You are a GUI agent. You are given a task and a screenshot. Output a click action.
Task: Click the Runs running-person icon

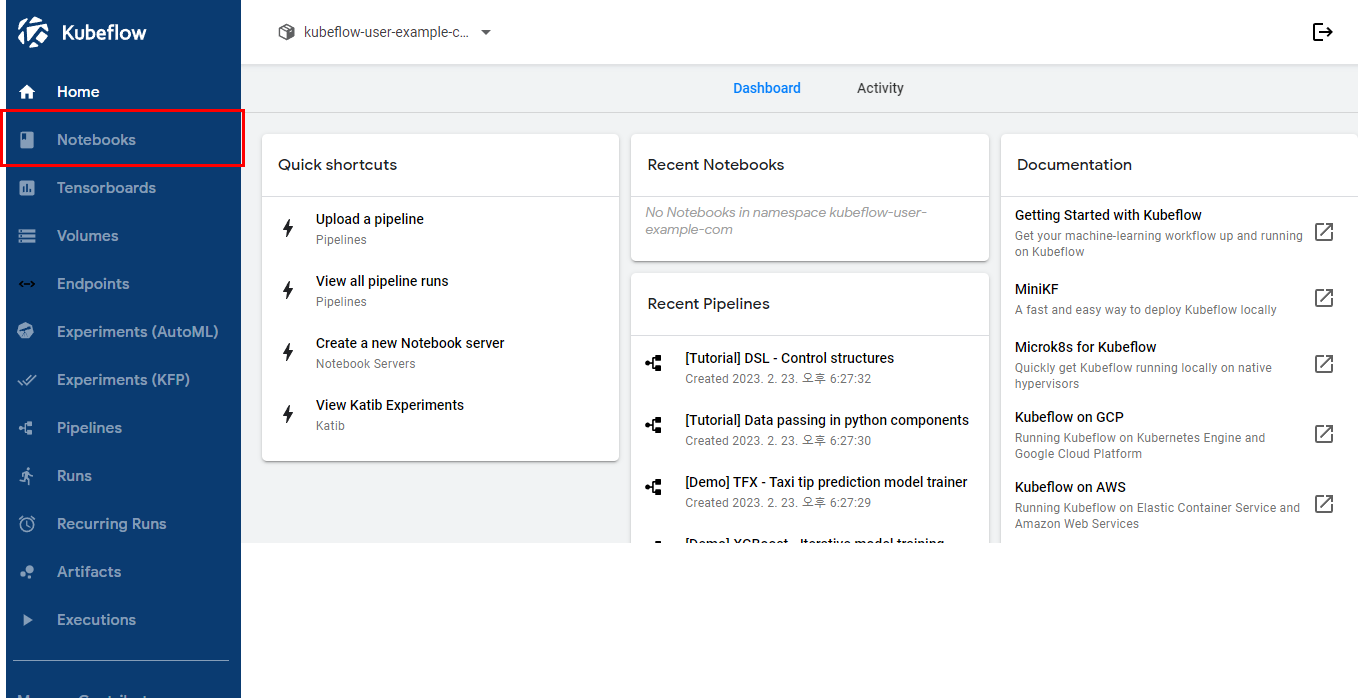click(27, 476)
